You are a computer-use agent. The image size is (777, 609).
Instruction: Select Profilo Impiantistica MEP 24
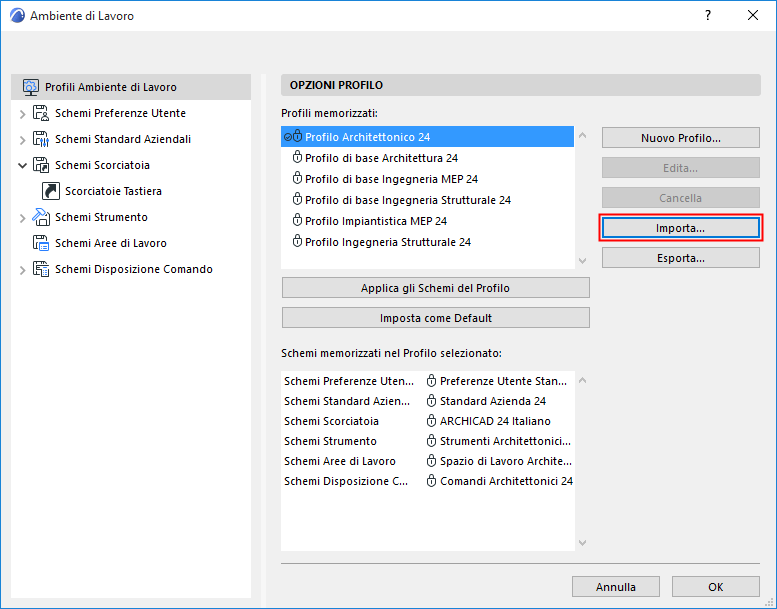(x=427, y=221)
